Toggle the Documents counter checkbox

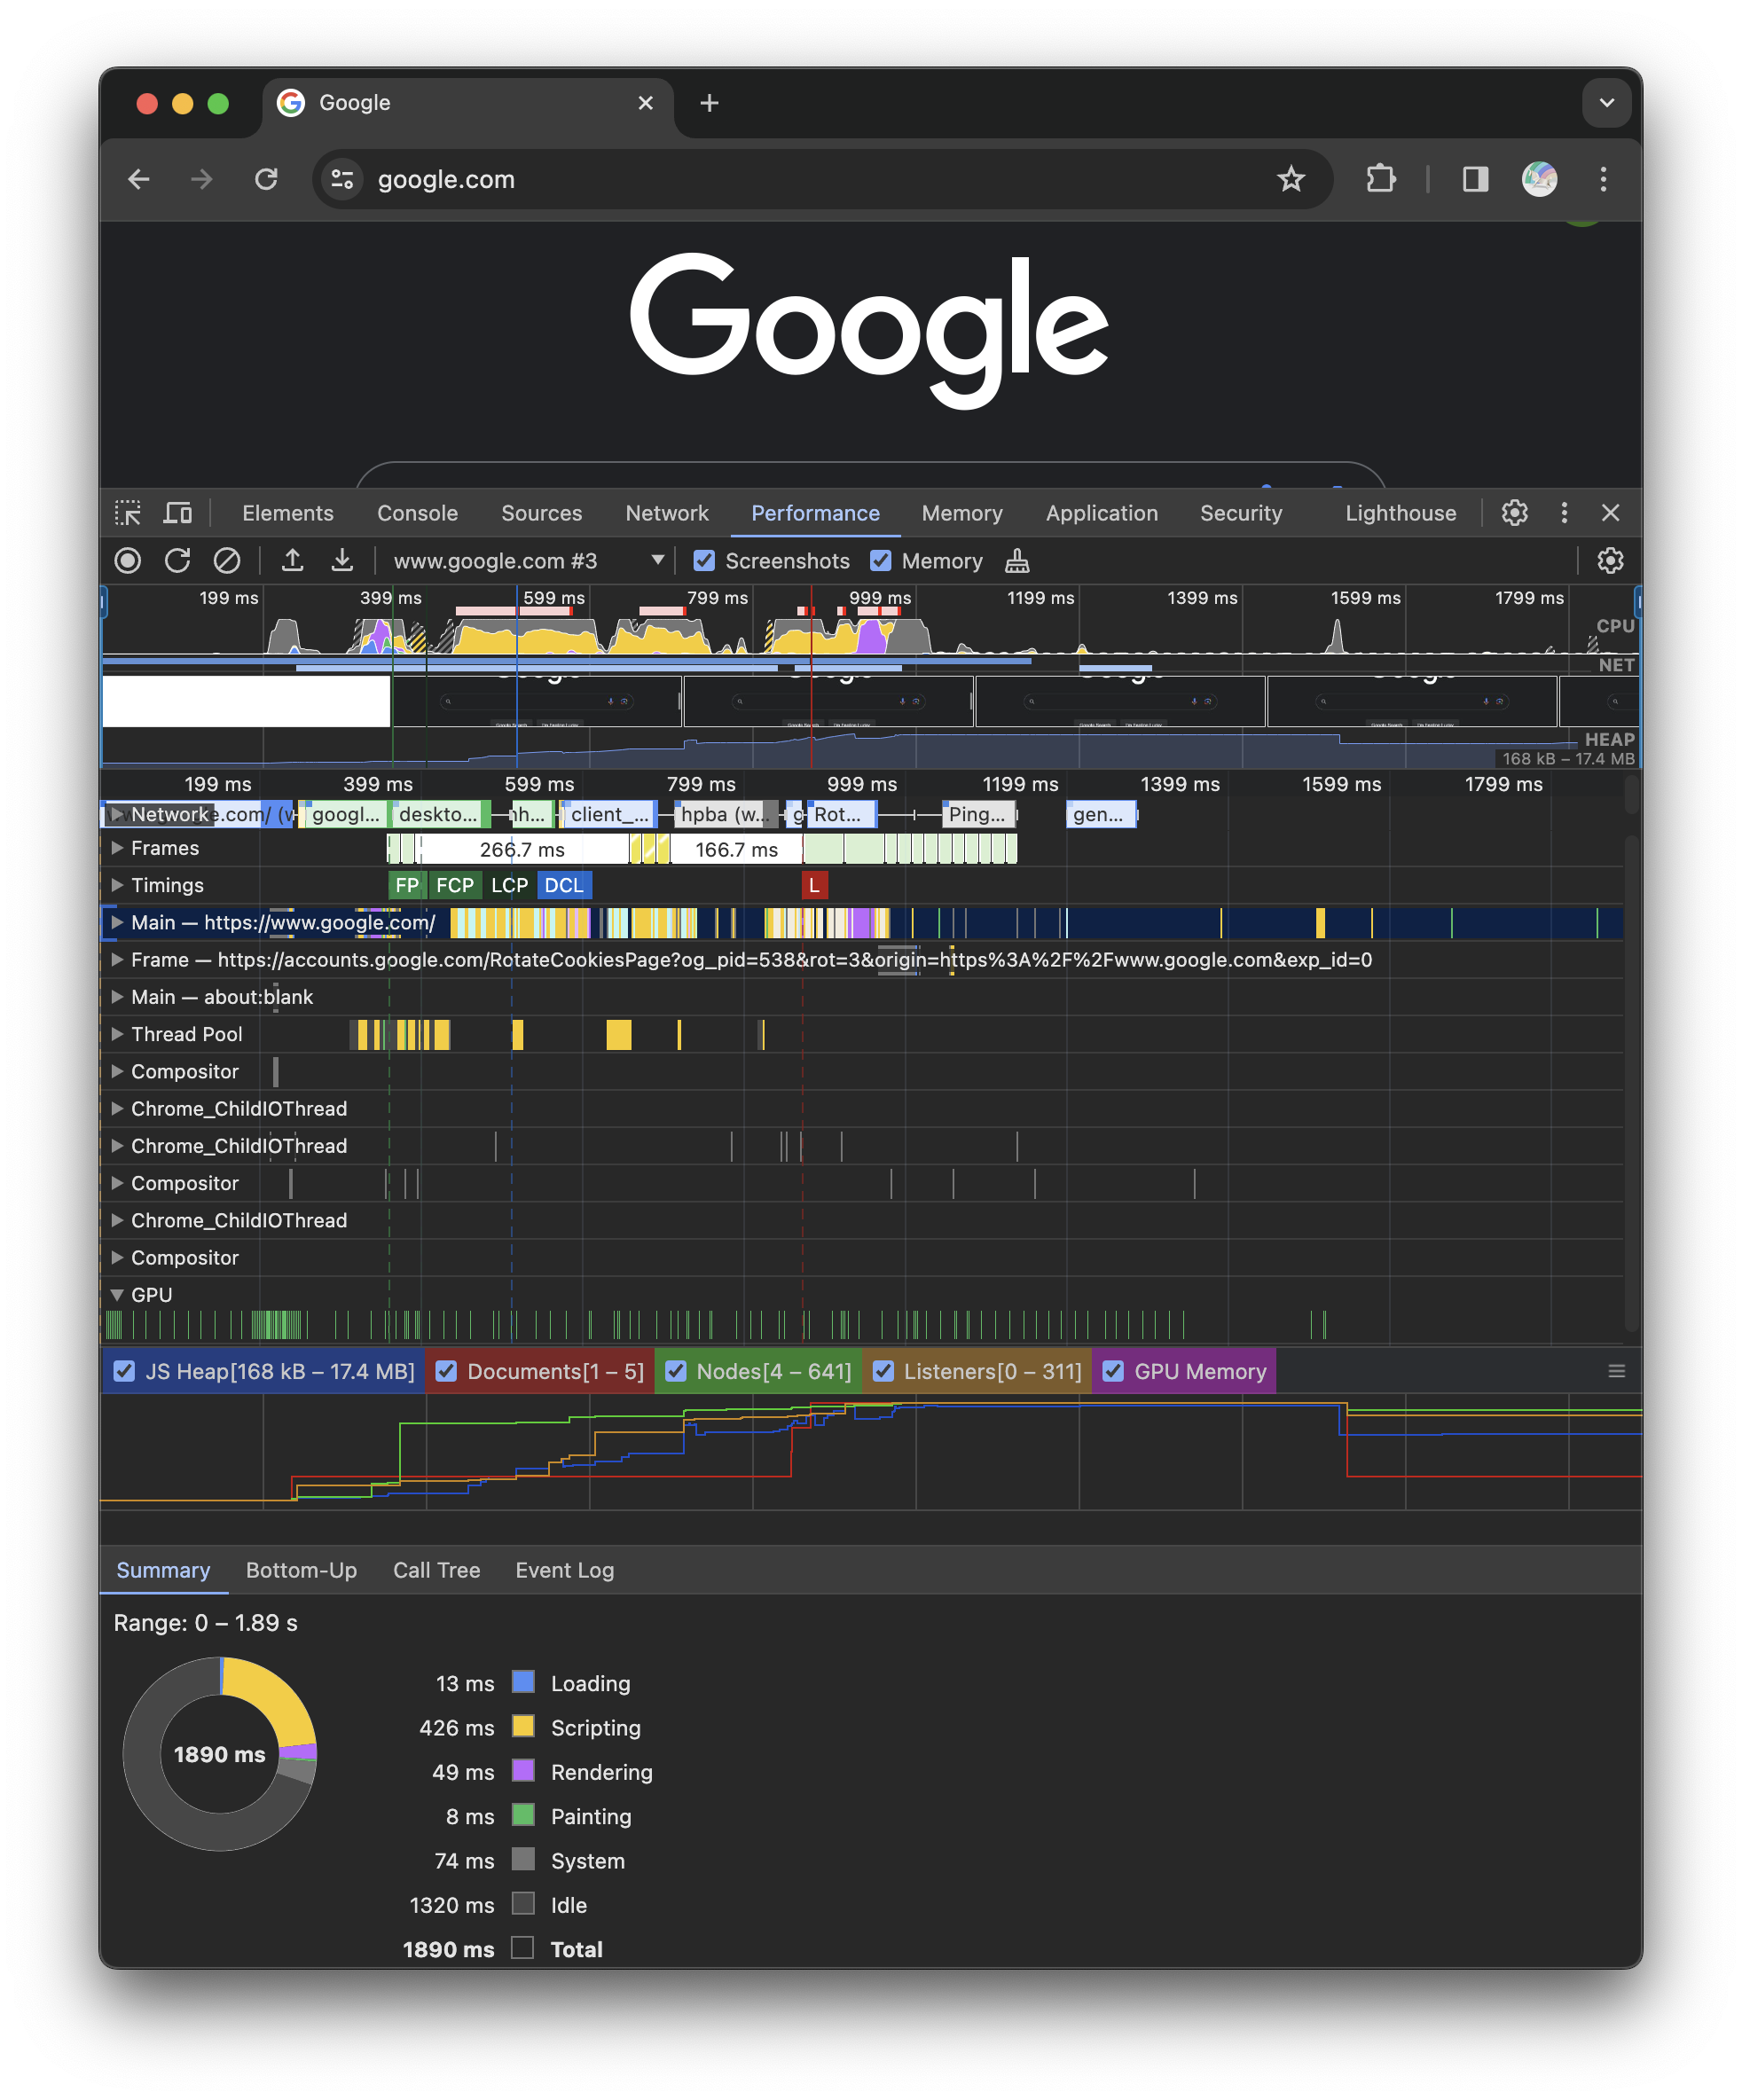(446, 1371)
